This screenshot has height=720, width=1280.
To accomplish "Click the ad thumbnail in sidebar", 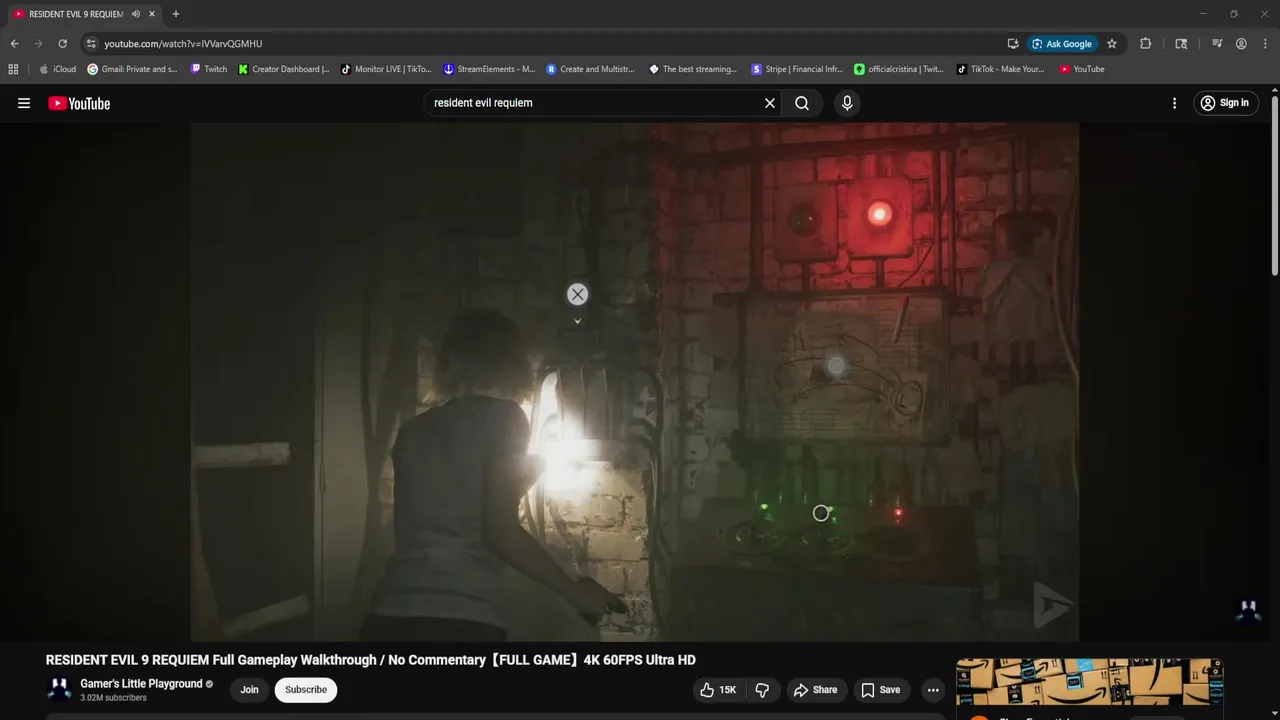I will tap(1089, 684).
